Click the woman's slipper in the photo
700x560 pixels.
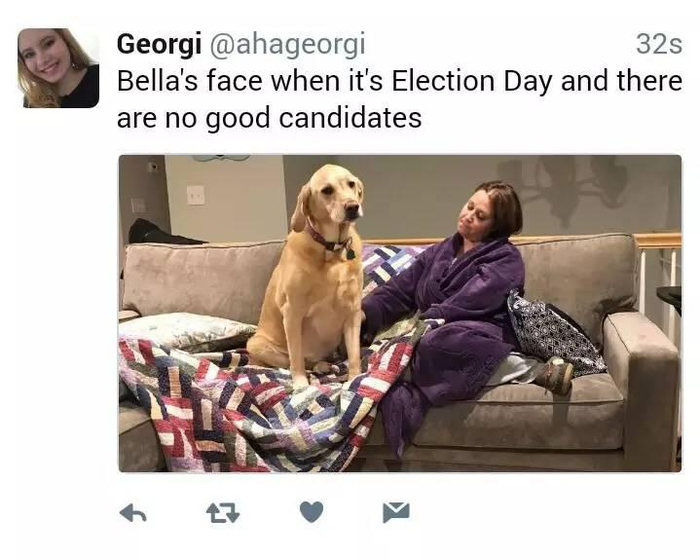pyautogui.click(x=555, y=375)
